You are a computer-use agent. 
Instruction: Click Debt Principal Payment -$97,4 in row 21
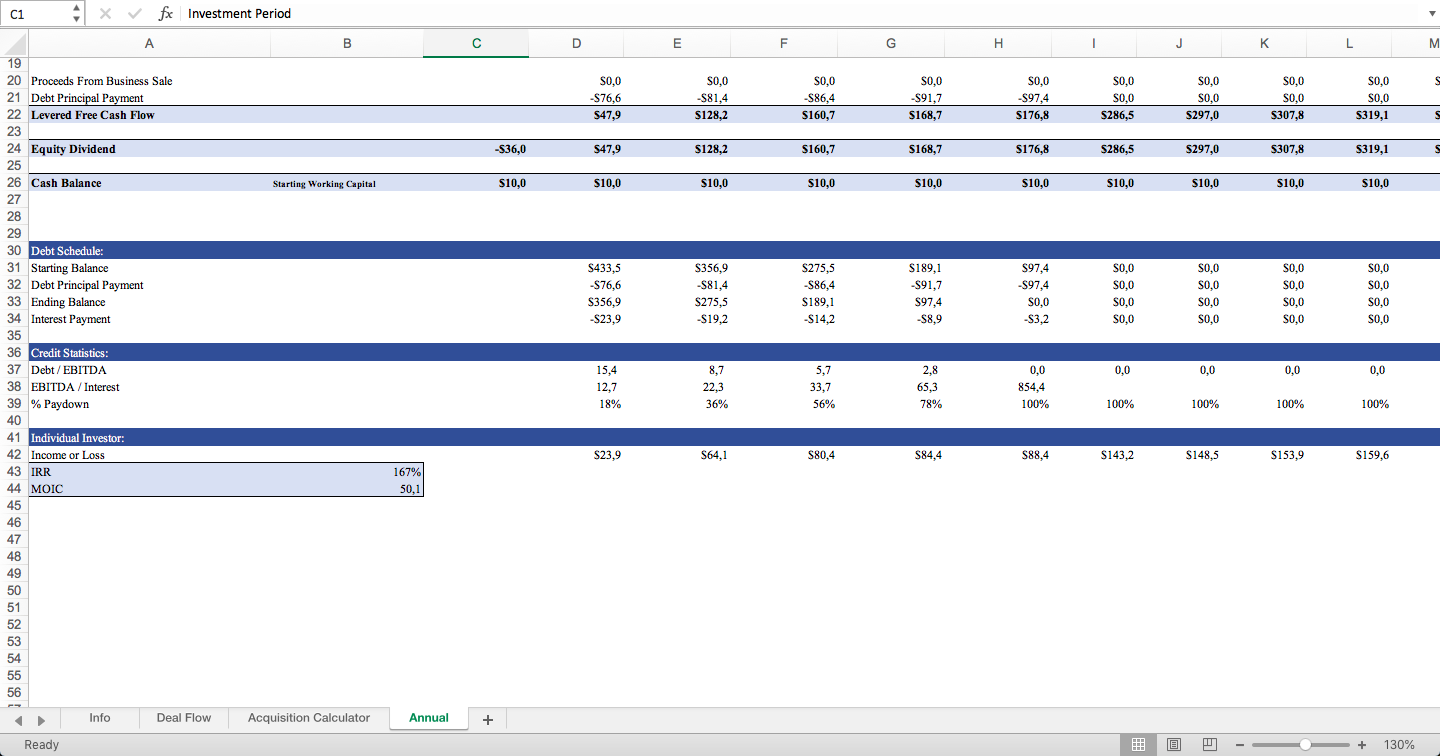tap(1032, 98)
